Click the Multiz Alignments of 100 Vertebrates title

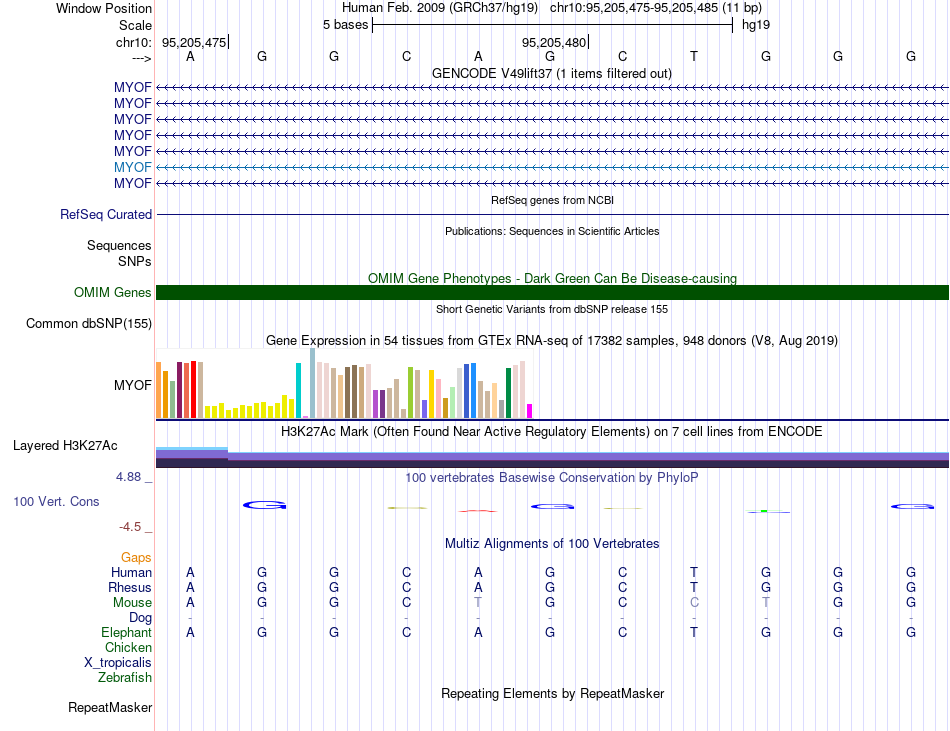coord(552,543)
